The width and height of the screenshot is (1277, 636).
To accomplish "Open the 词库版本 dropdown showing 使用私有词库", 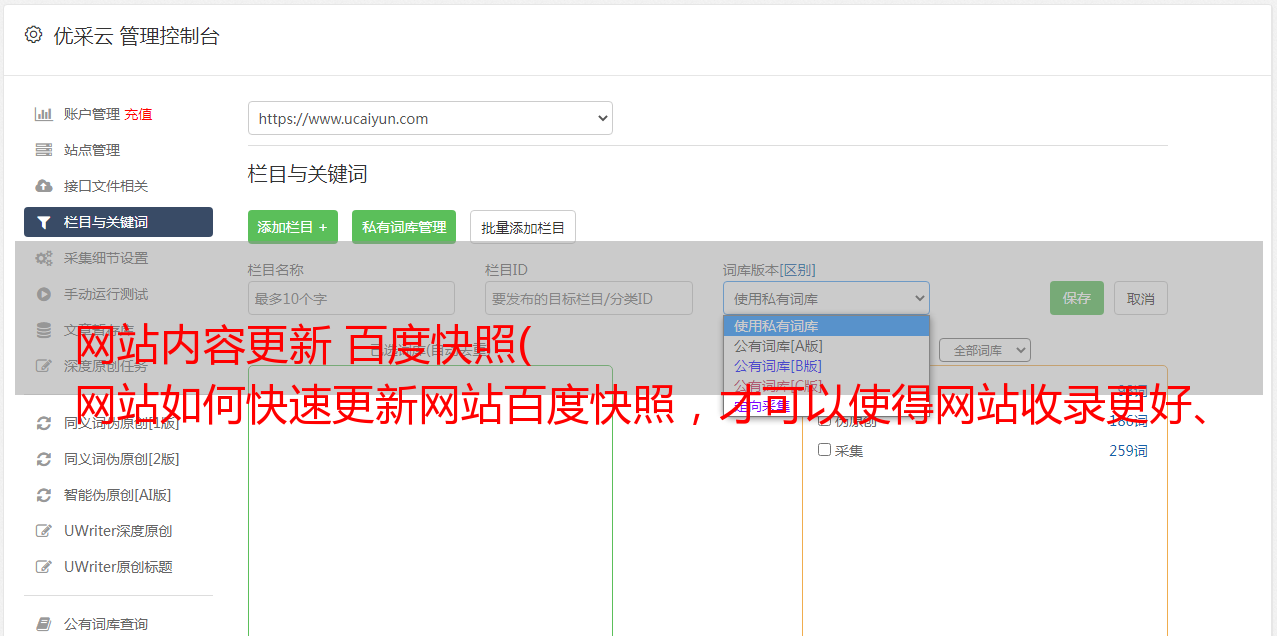I will (826, 298).
